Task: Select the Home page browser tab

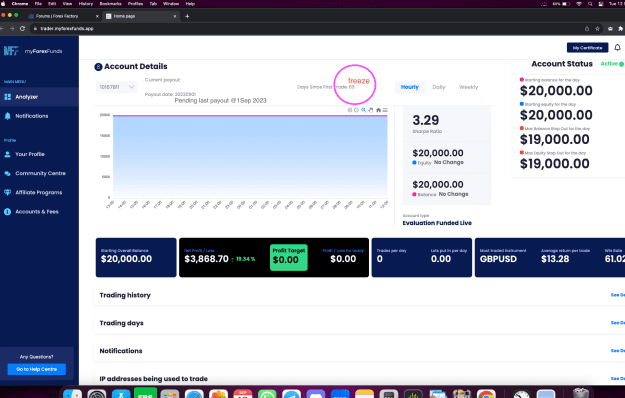Action: [140, 16]
